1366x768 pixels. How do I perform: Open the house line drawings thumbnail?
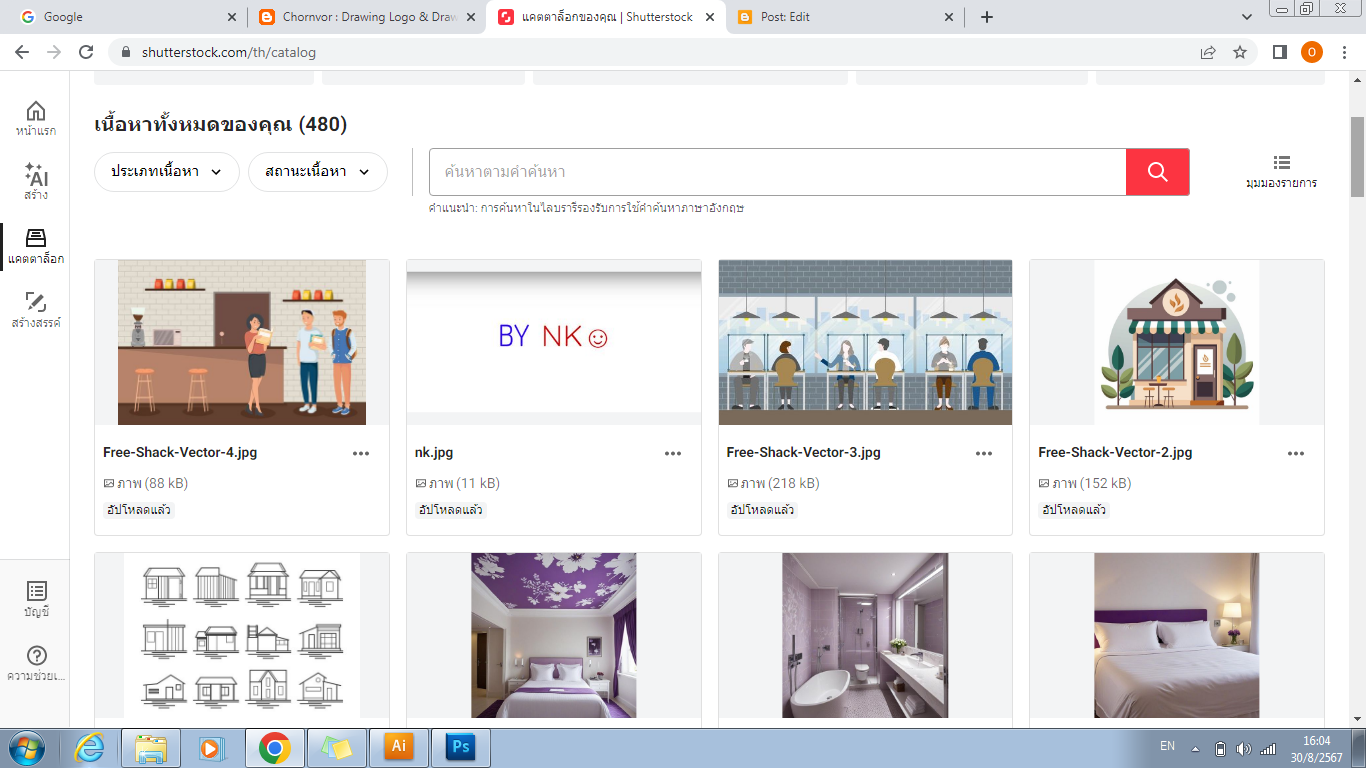click(x=242, y=636)
